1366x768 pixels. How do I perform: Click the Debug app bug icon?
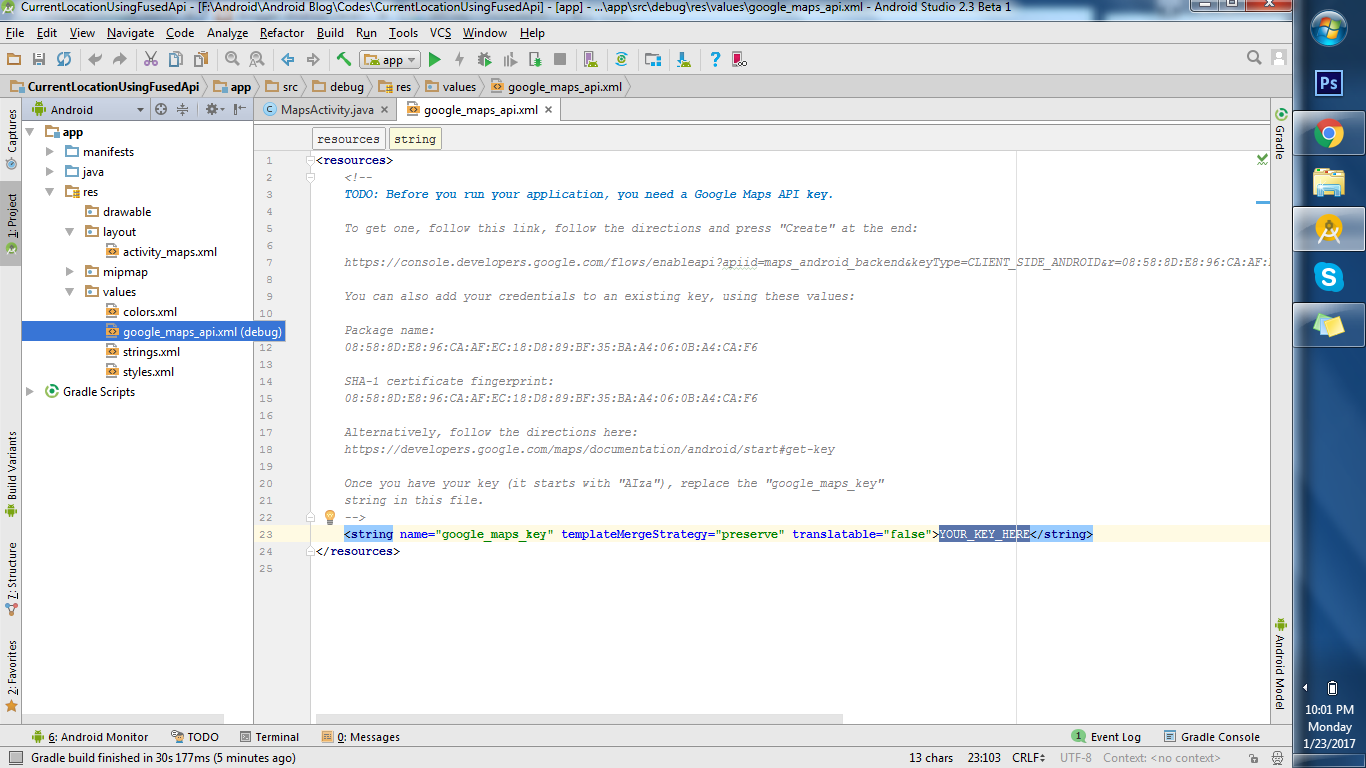(484, 60)
